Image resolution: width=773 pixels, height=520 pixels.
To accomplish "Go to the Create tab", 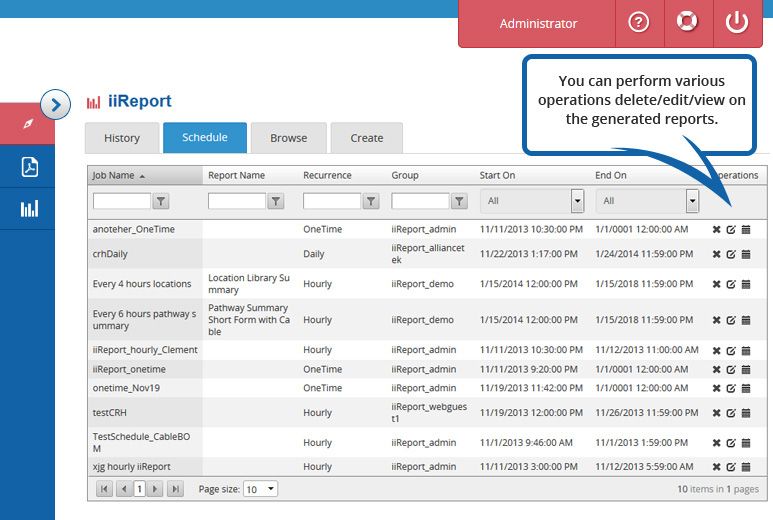I will pyautogui.click(x=366, y=138).
